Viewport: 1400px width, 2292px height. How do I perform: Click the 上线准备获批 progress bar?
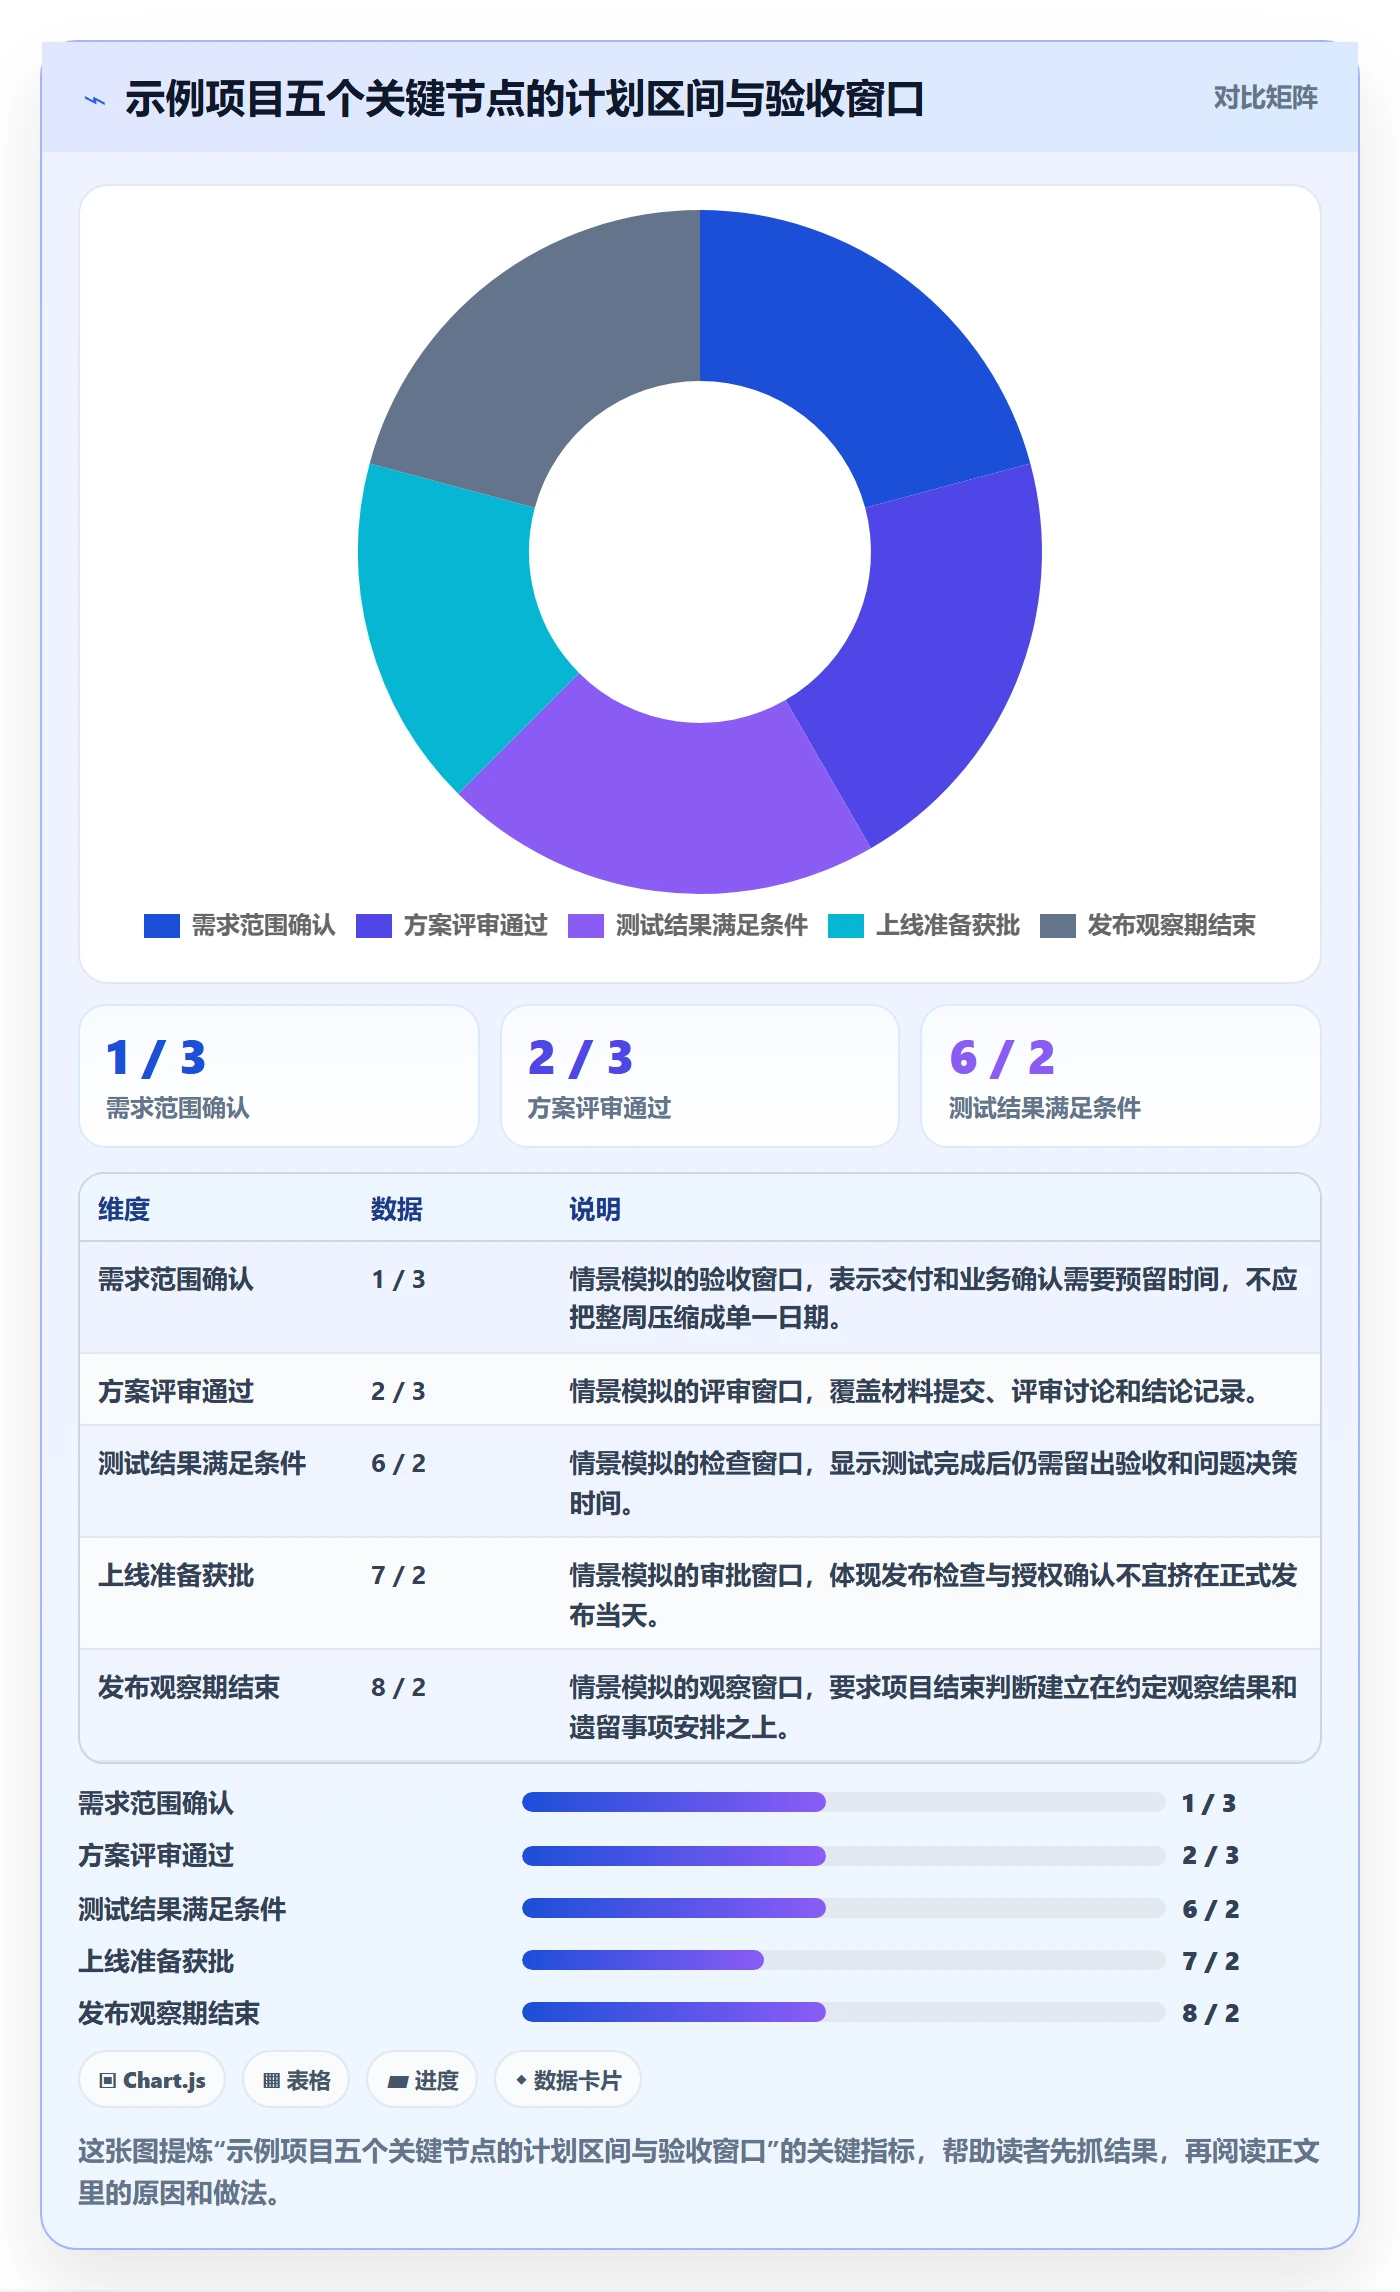843,1960
